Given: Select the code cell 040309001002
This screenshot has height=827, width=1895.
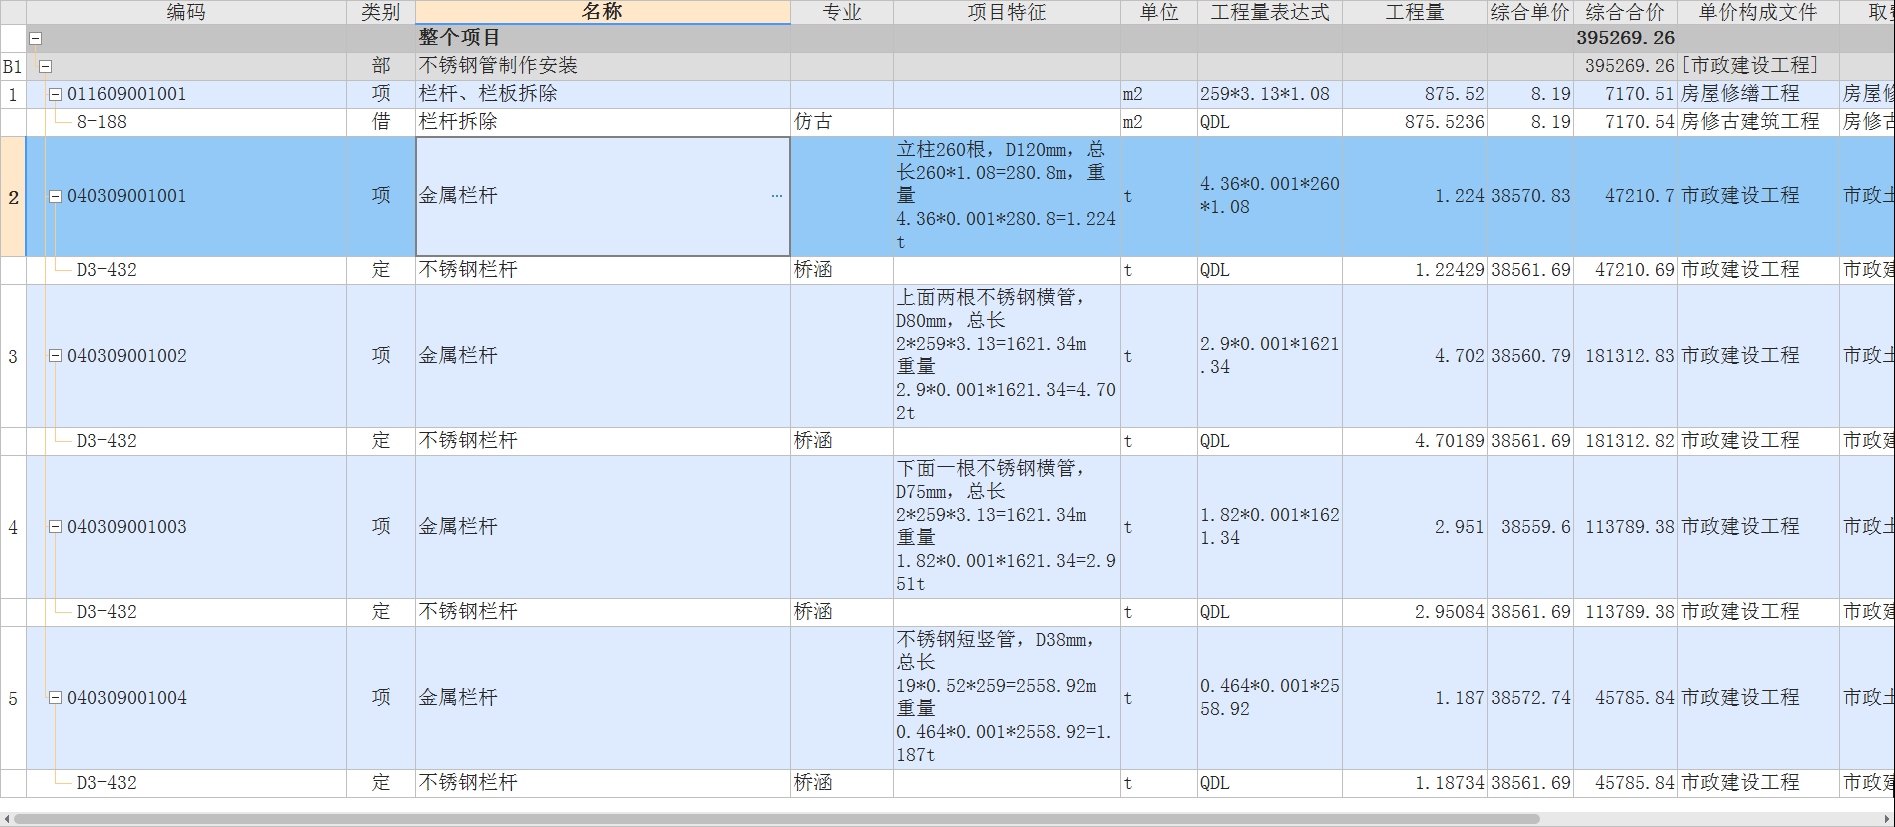Looking at the screenshot, I should [x=126, y=356].
